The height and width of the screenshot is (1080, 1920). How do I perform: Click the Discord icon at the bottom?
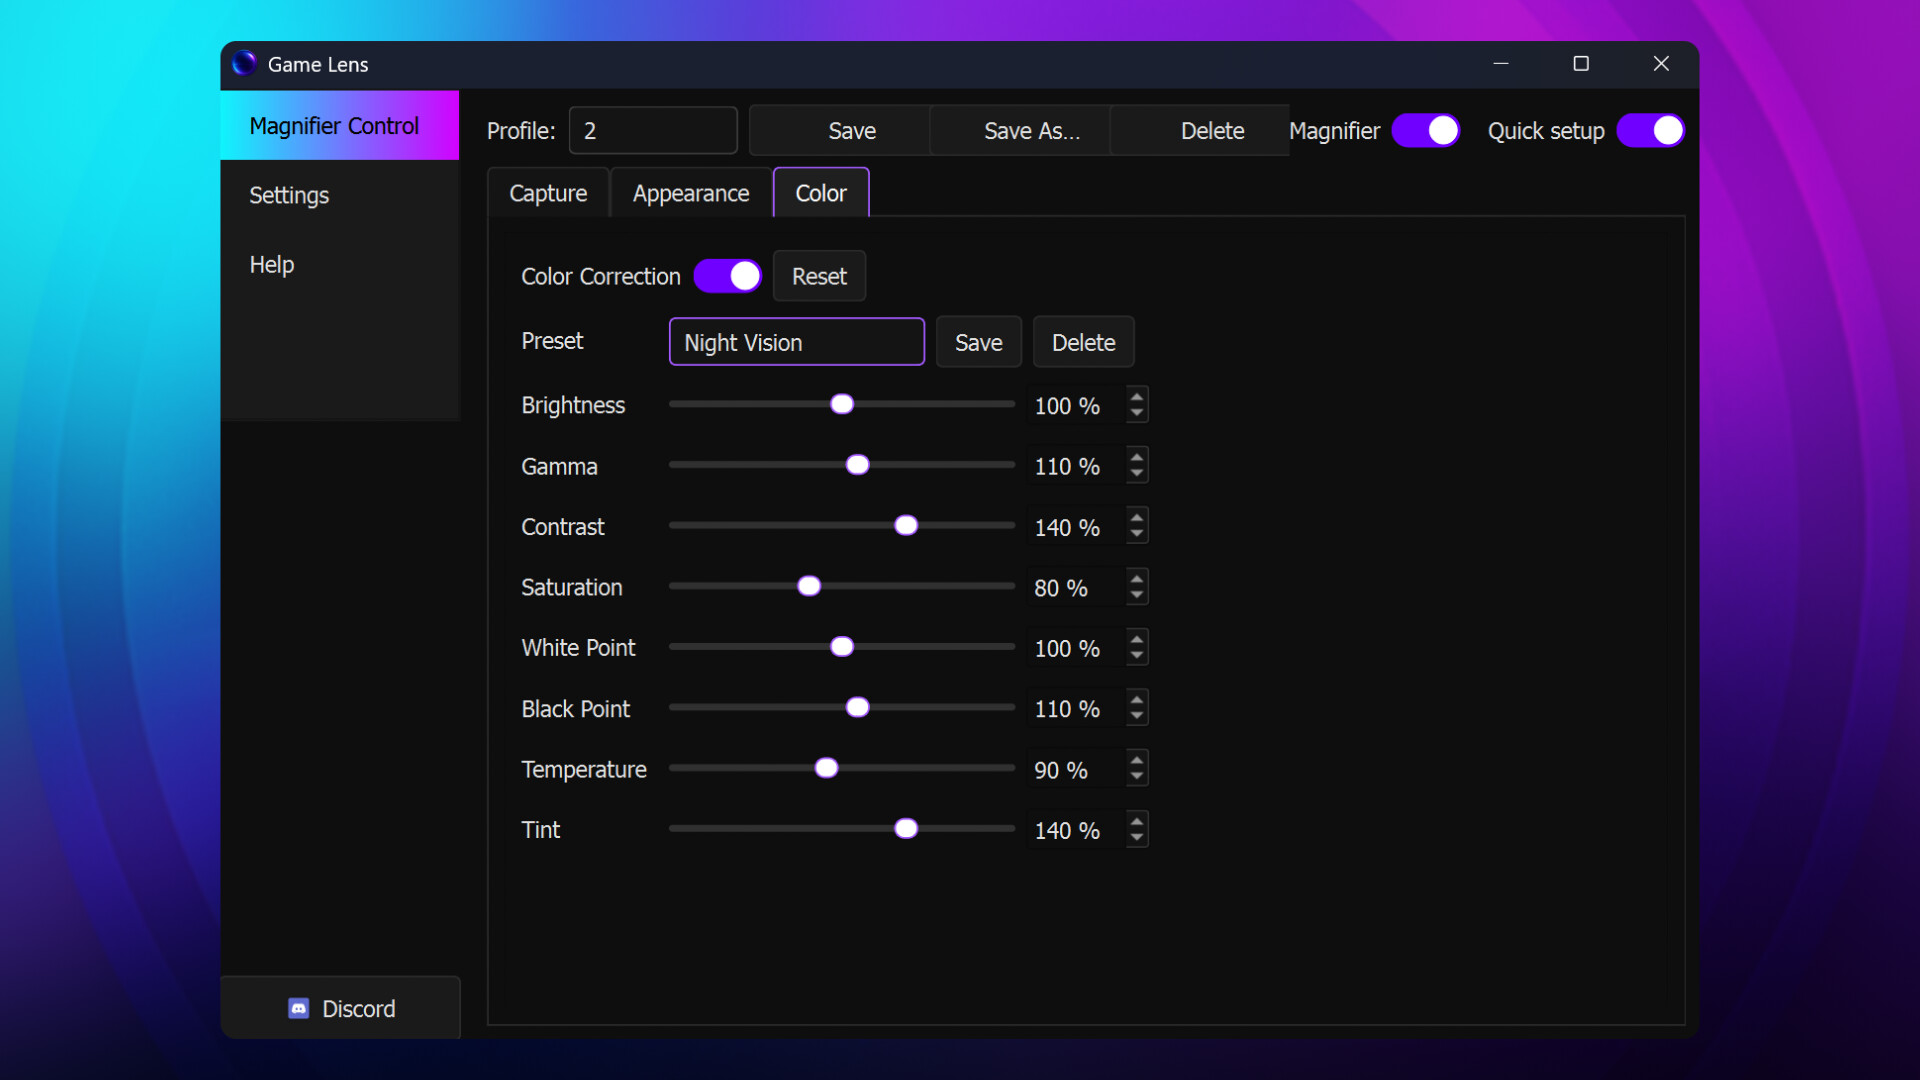click(x=298, y=1008)
